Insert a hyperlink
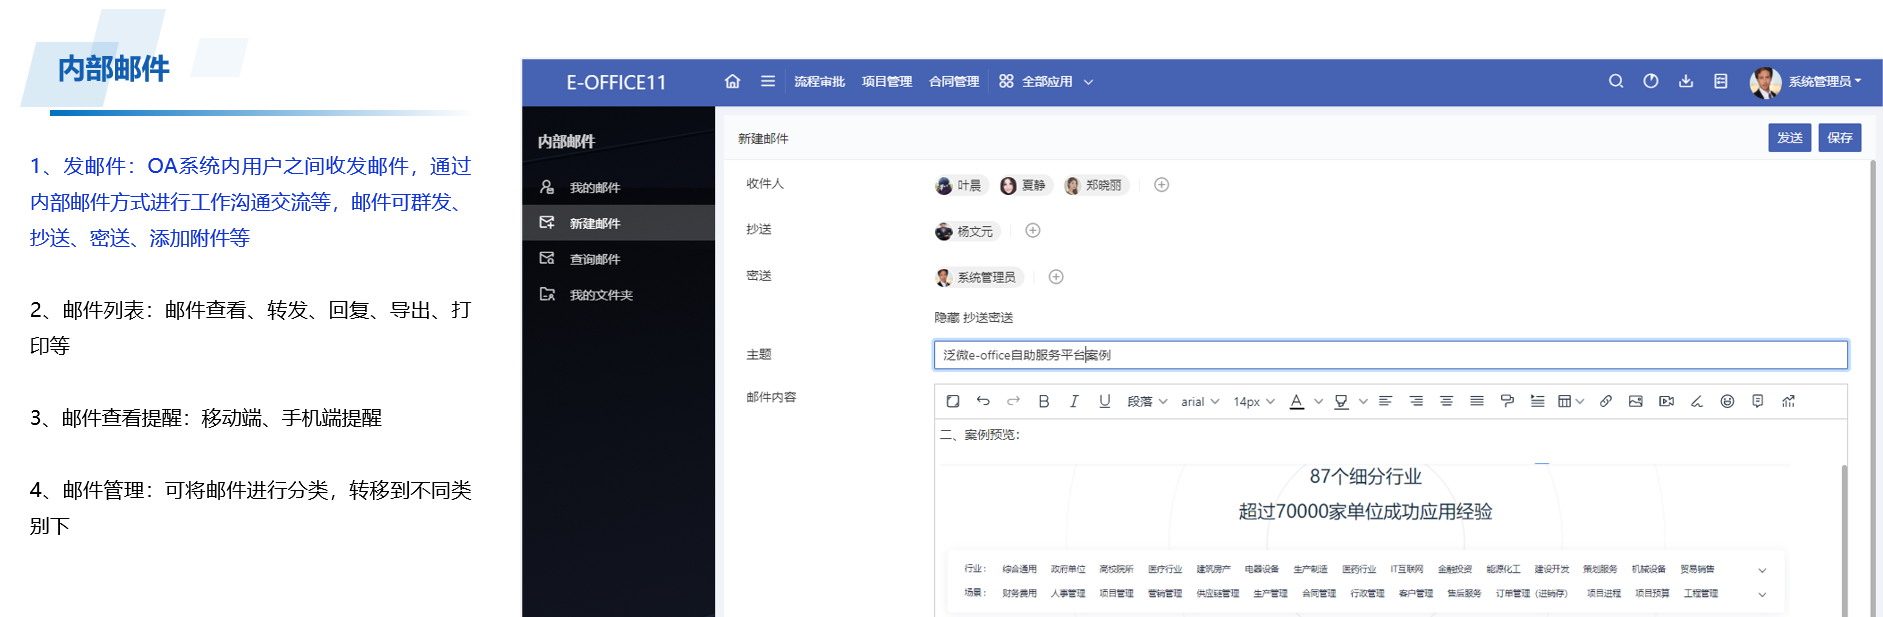Image resolution: width=1883 pixels, height=617 pixels. coord(1605,401)
